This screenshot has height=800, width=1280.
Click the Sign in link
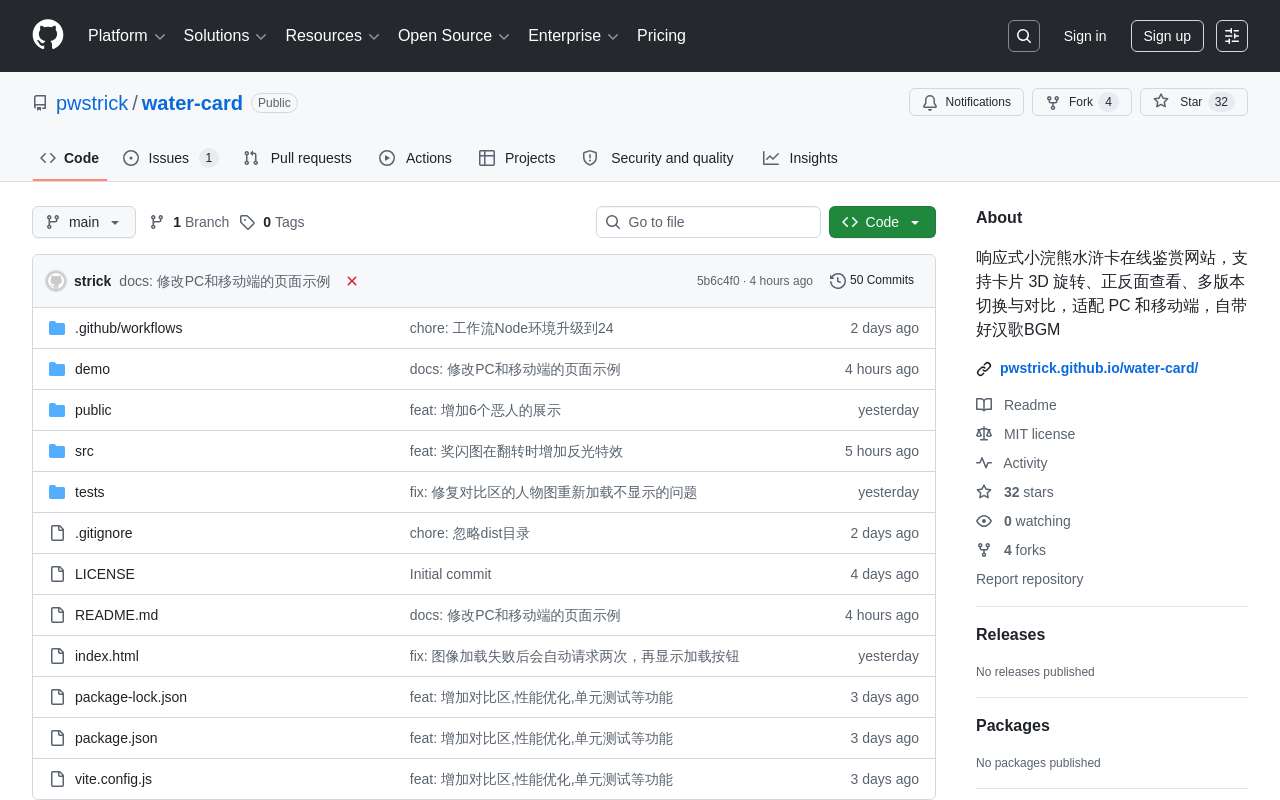pyautogui.click(x=1085, y=36)
